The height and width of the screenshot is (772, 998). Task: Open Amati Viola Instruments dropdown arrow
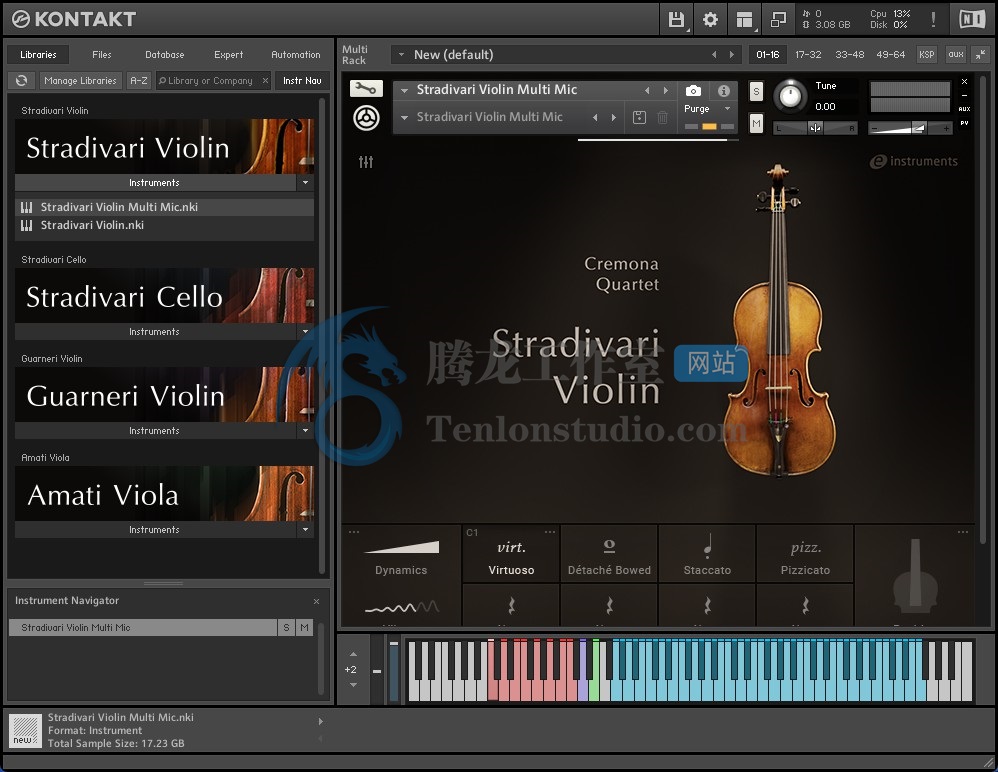(x=306, y=530)
